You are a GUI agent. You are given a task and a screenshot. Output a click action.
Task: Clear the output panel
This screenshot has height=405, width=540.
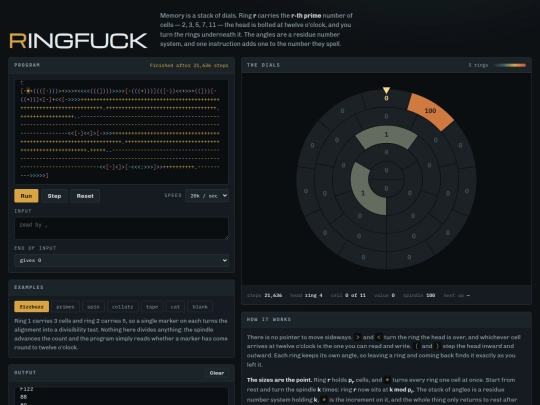pos(217,373)
